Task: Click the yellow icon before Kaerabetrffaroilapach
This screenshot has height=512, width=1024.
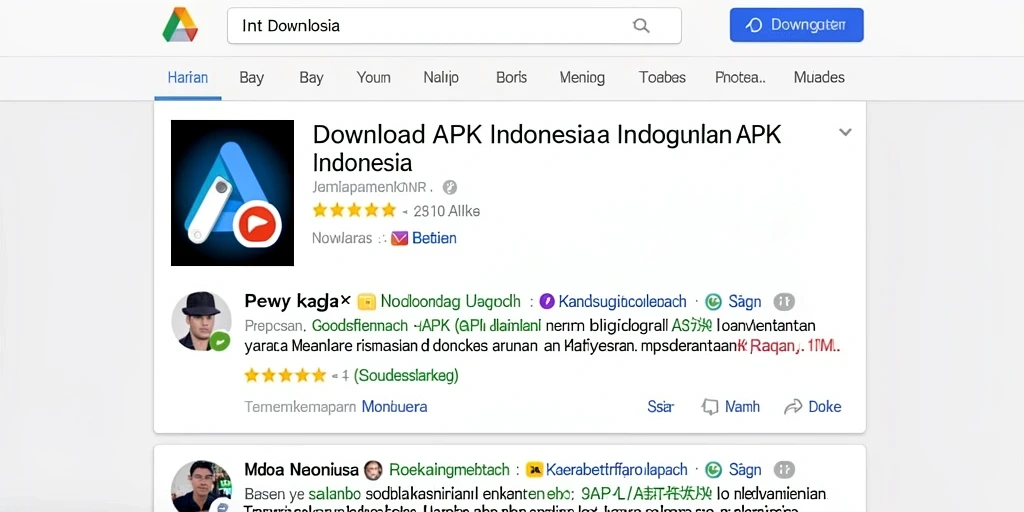Action: pyautogui.click(x=535, y=470)
